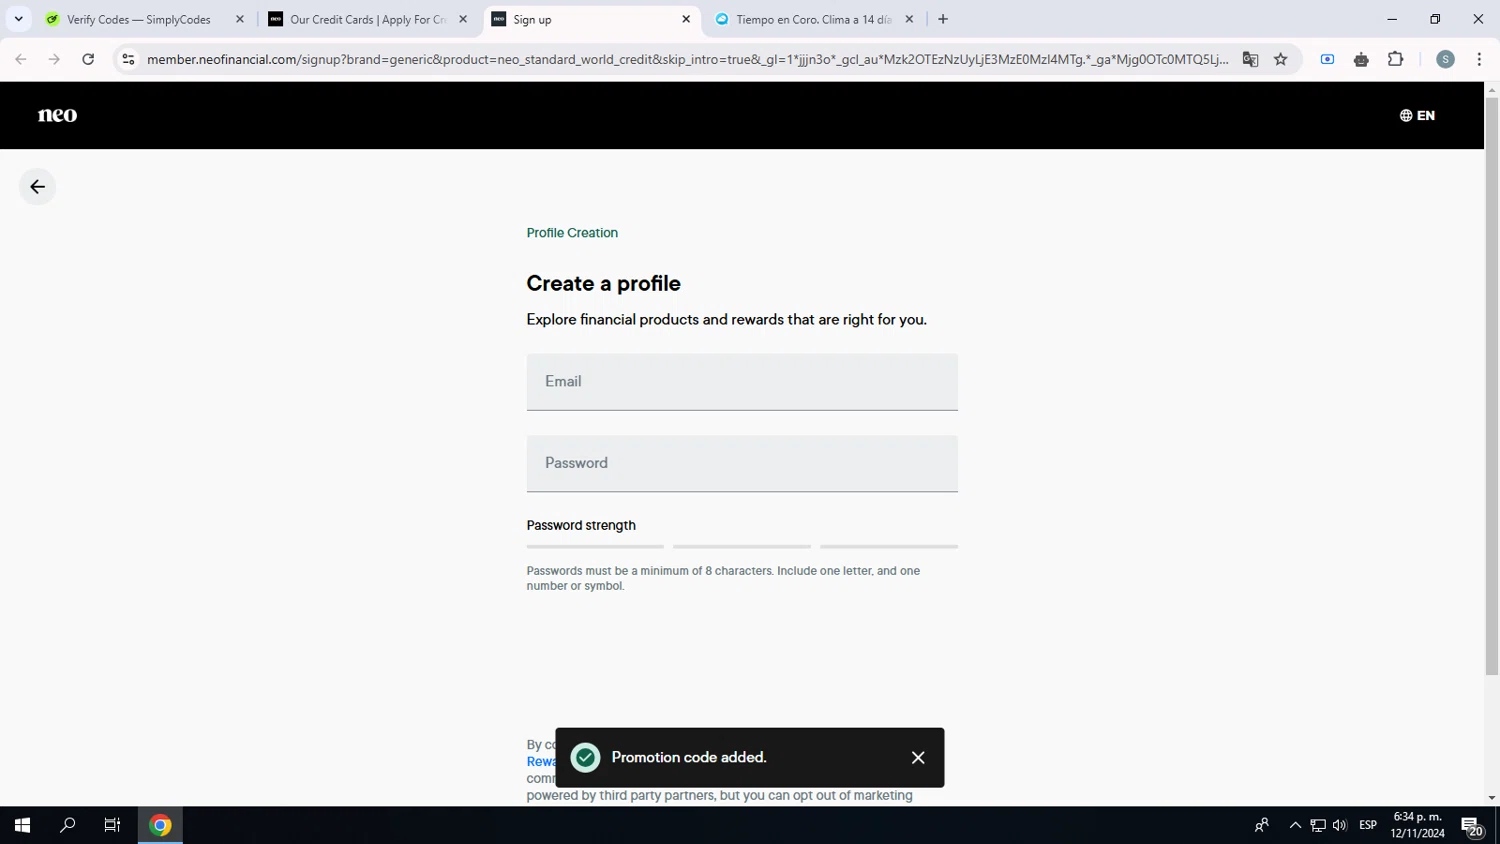Open the Chrome three-dot menu
The image size is (1500, 844).
pos(1479,59)
